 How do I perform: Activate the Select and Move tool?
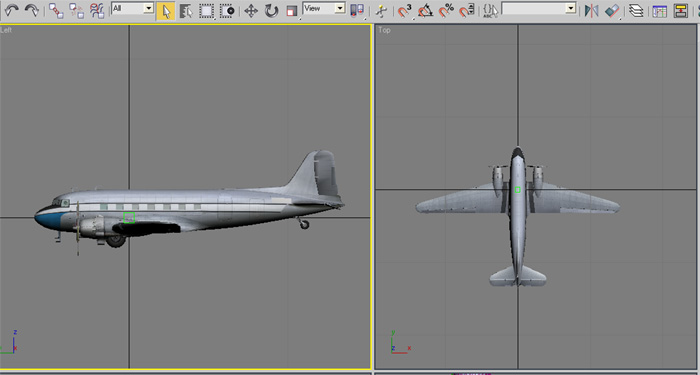[x=251, y=11]
